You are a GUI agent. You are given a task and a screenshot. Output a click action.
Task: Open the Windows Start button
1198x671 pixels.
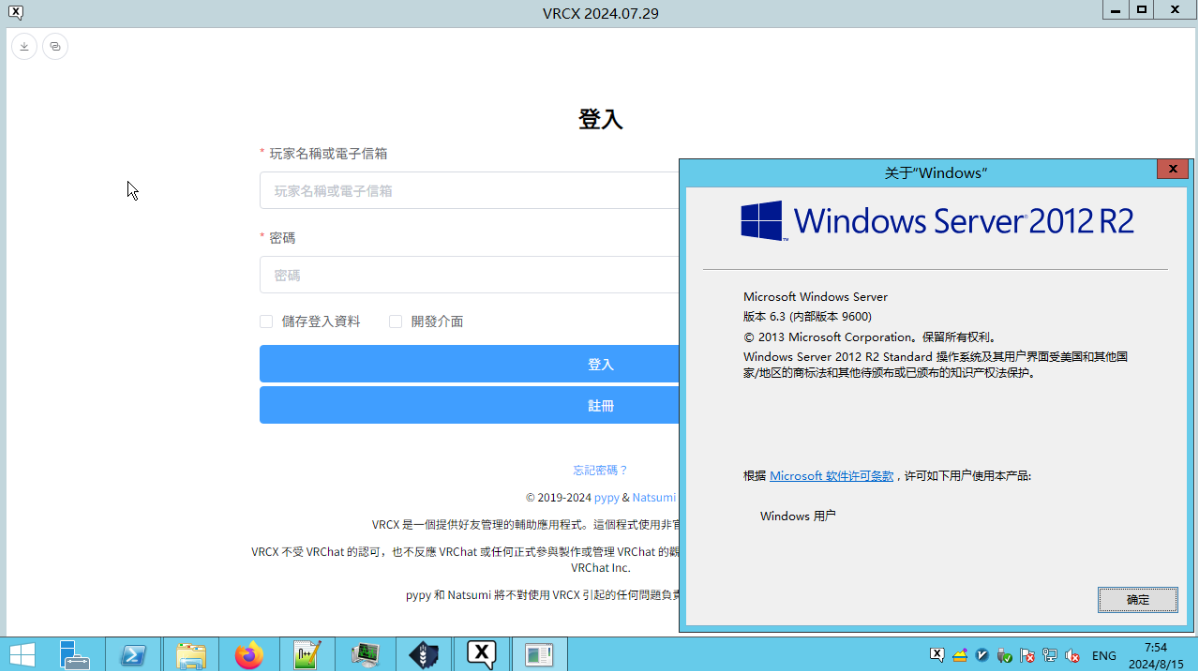(x=22, y=655)
